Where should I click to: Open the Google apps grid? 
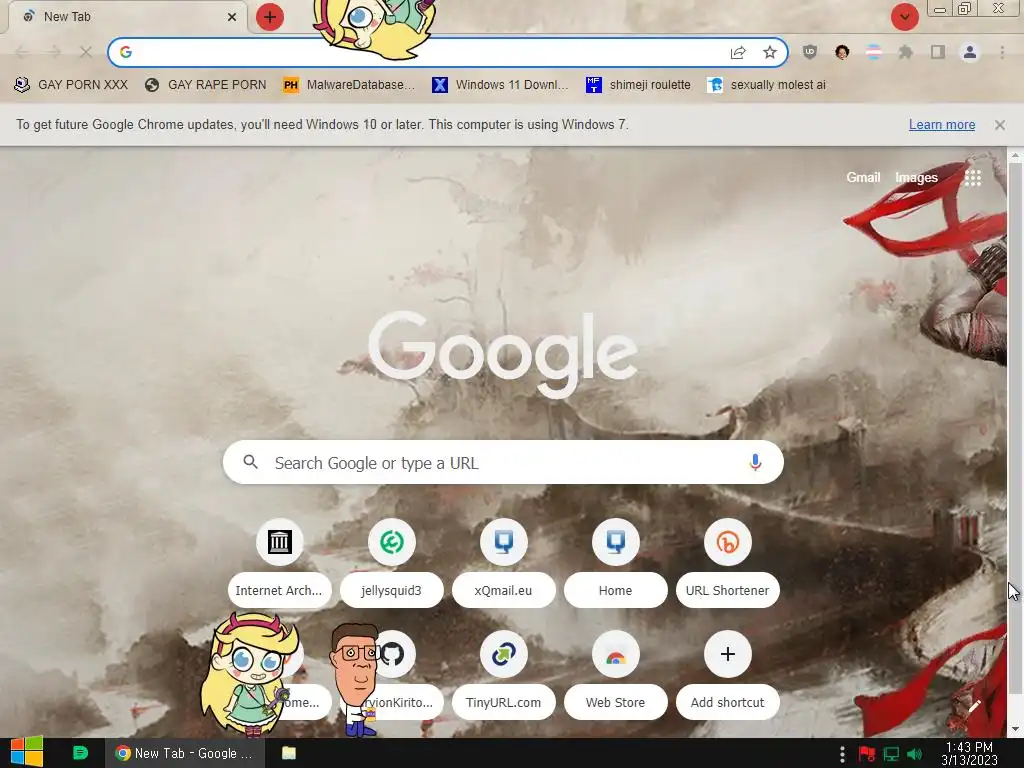pos(973,178)
